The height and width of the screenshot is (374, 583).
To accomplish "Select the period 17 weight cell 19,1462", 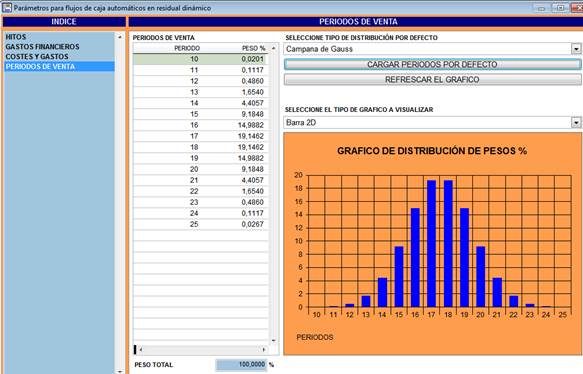I will pyautogui.click(x=251, y=136).
